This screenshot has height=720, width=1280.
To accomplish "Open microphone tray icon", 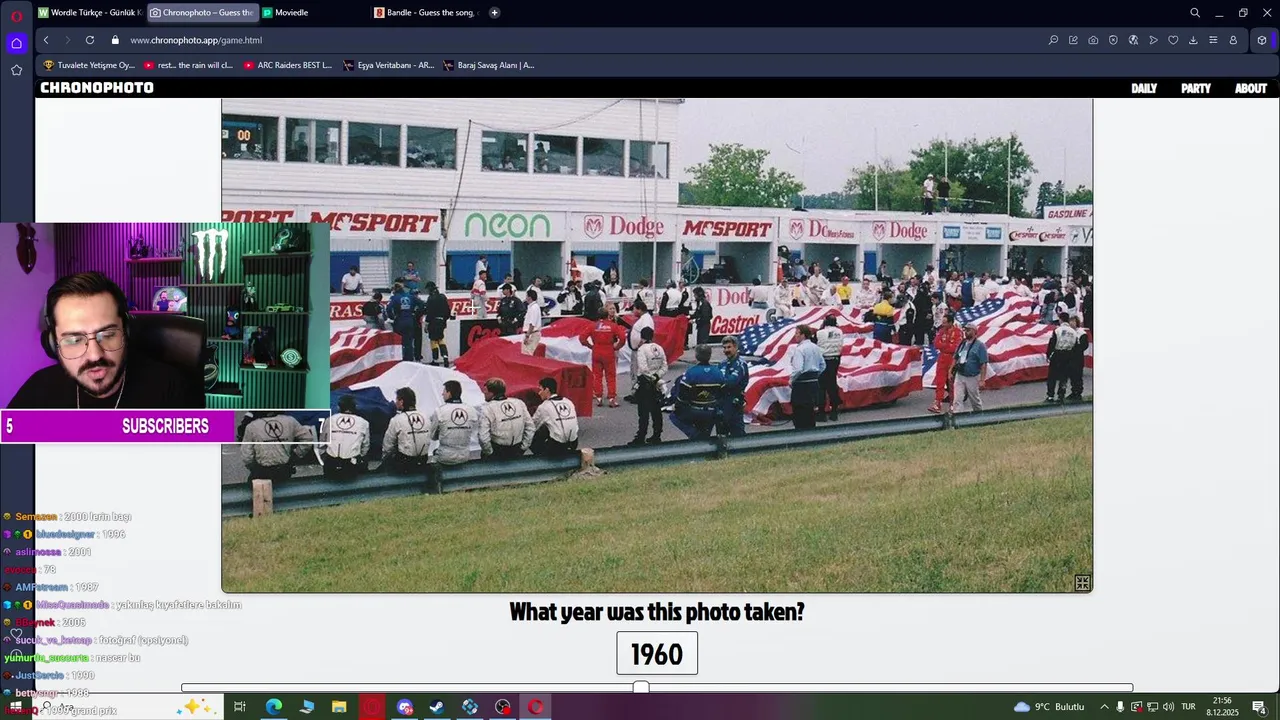I will [x=1120, y=707].
